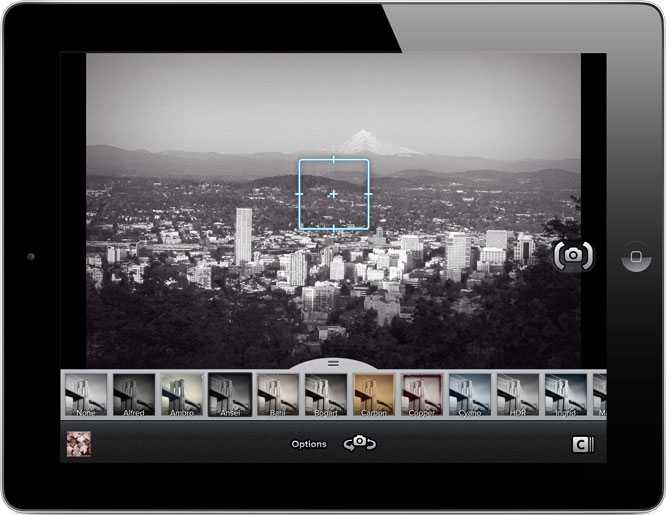Choose the Carbon sepia filter
This screenshot has width=666, height=515.
coord(374,394)
